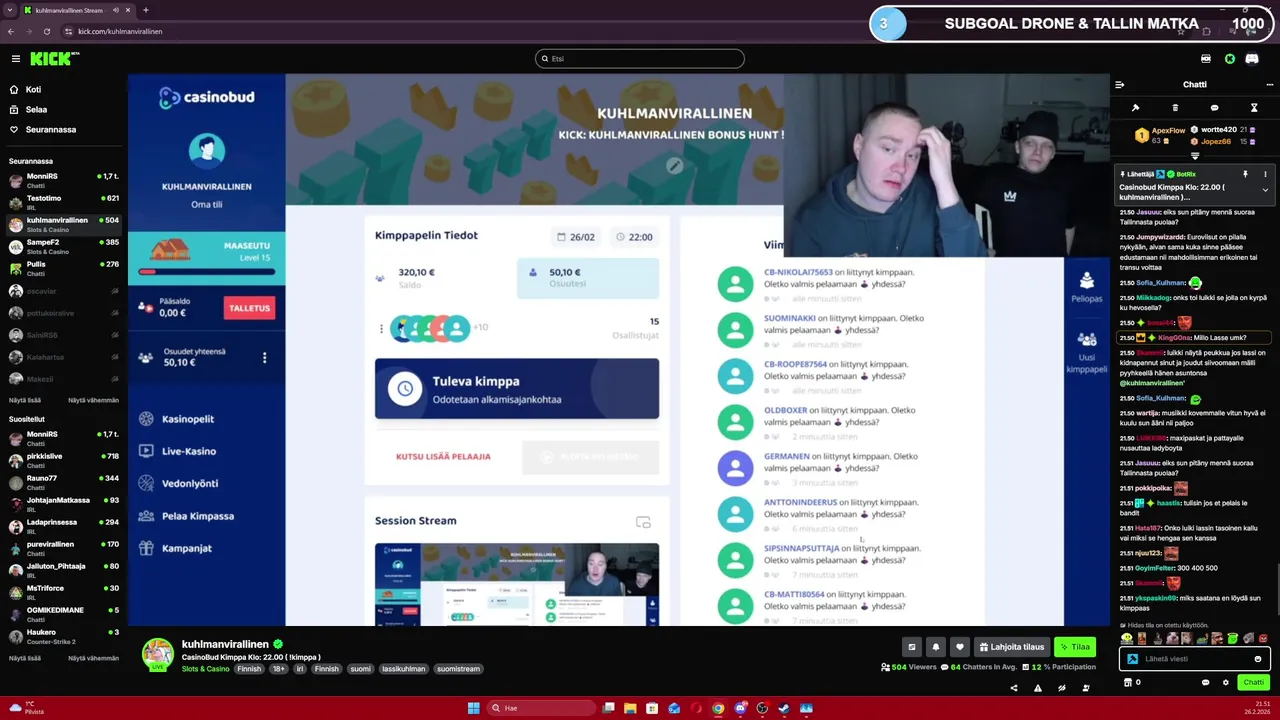The height and width of the screenshot is (720, 1280).
Task: Click the user moderation icon below stream
Action: click(x=1085, y=688)
